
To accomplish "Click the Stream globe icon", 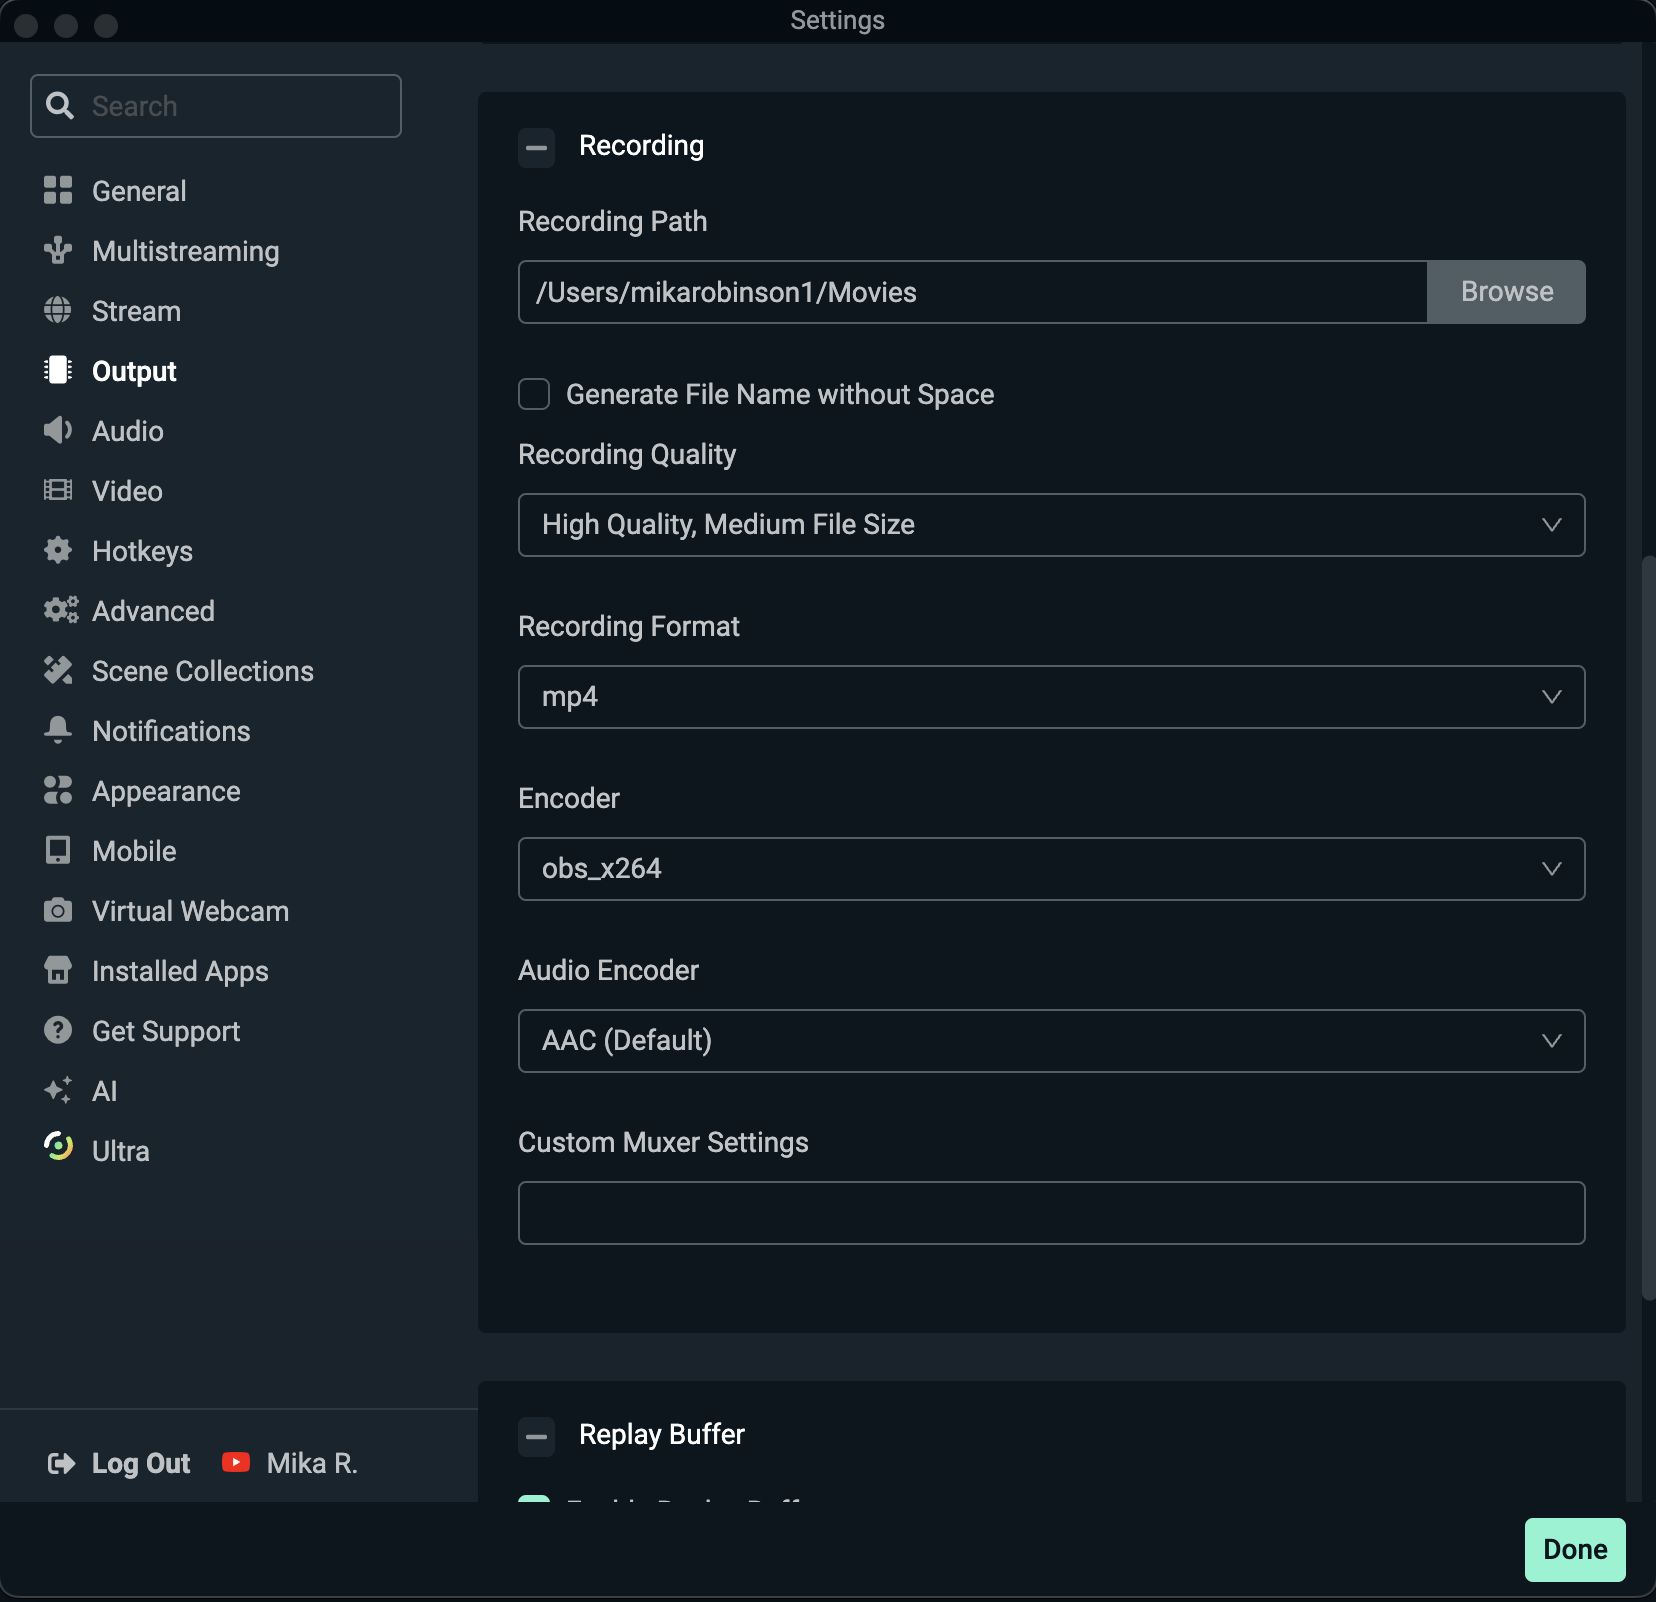I will [58, 311].
